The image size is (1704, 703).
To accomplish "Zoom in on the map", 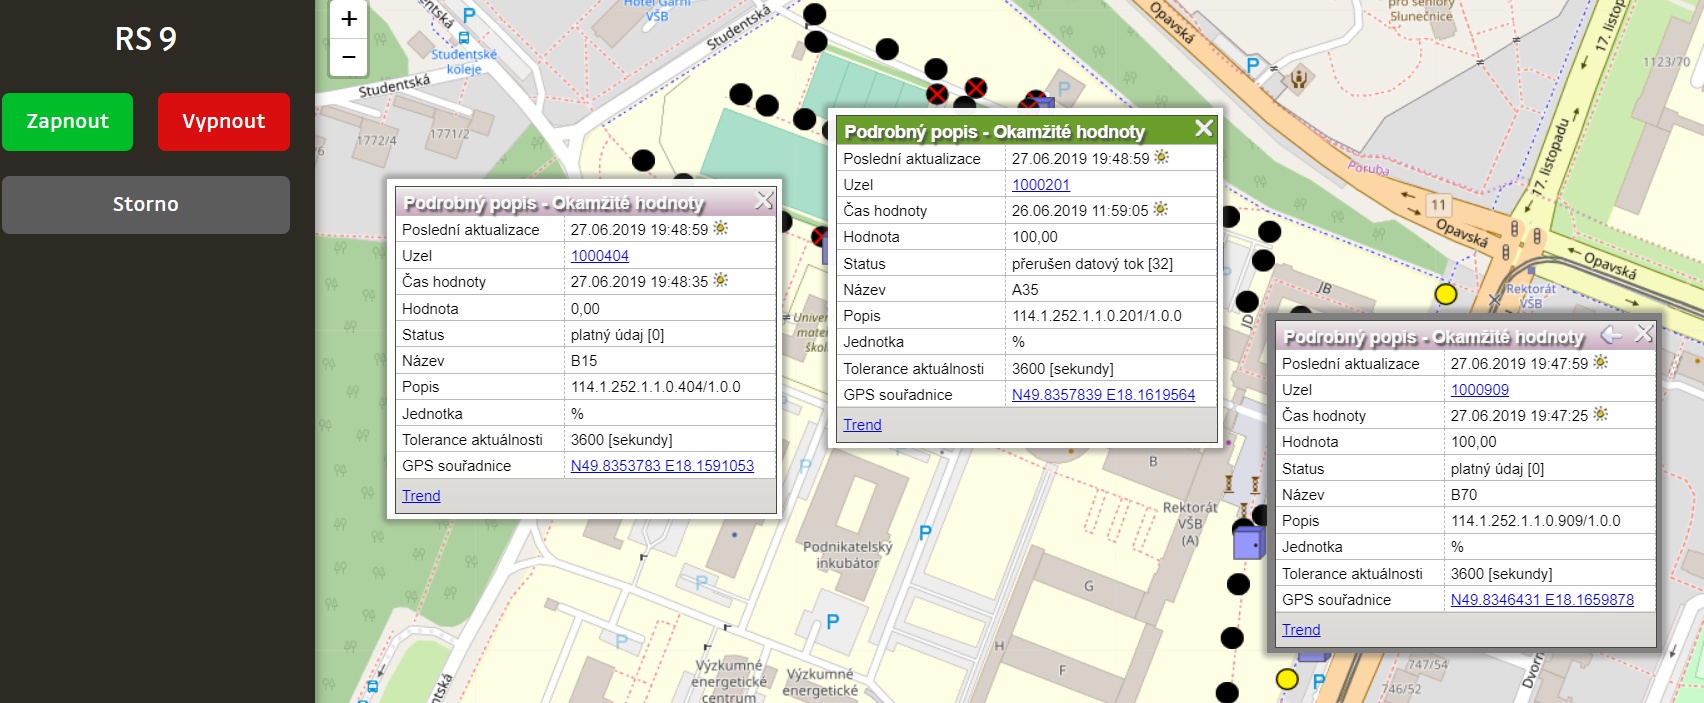I will click(348, 19).
